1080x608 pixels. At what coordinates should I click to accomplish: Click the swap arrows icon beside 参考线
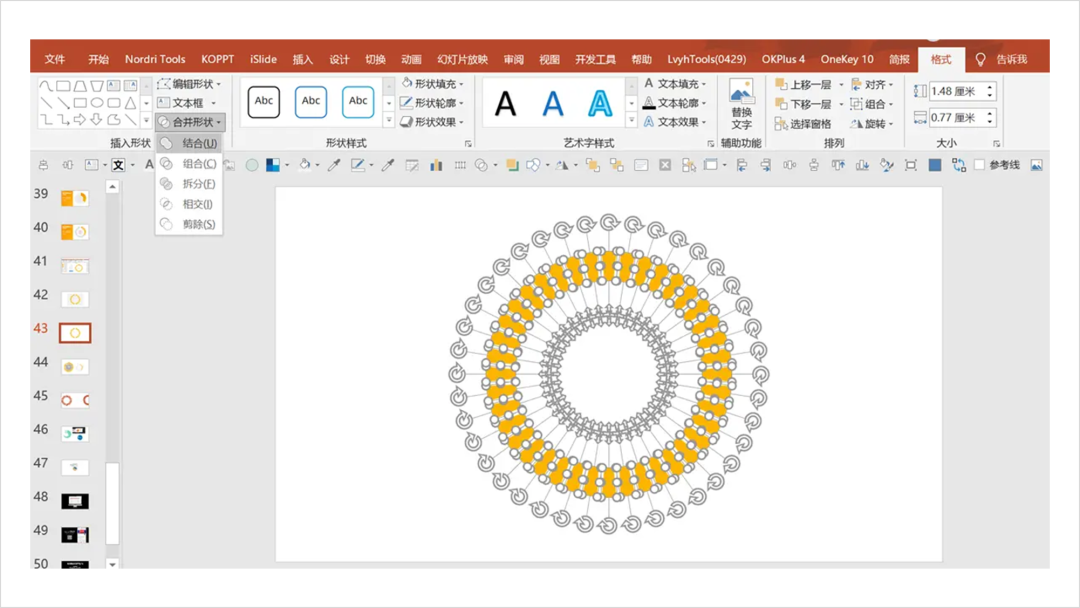click(x=958, y=165)
